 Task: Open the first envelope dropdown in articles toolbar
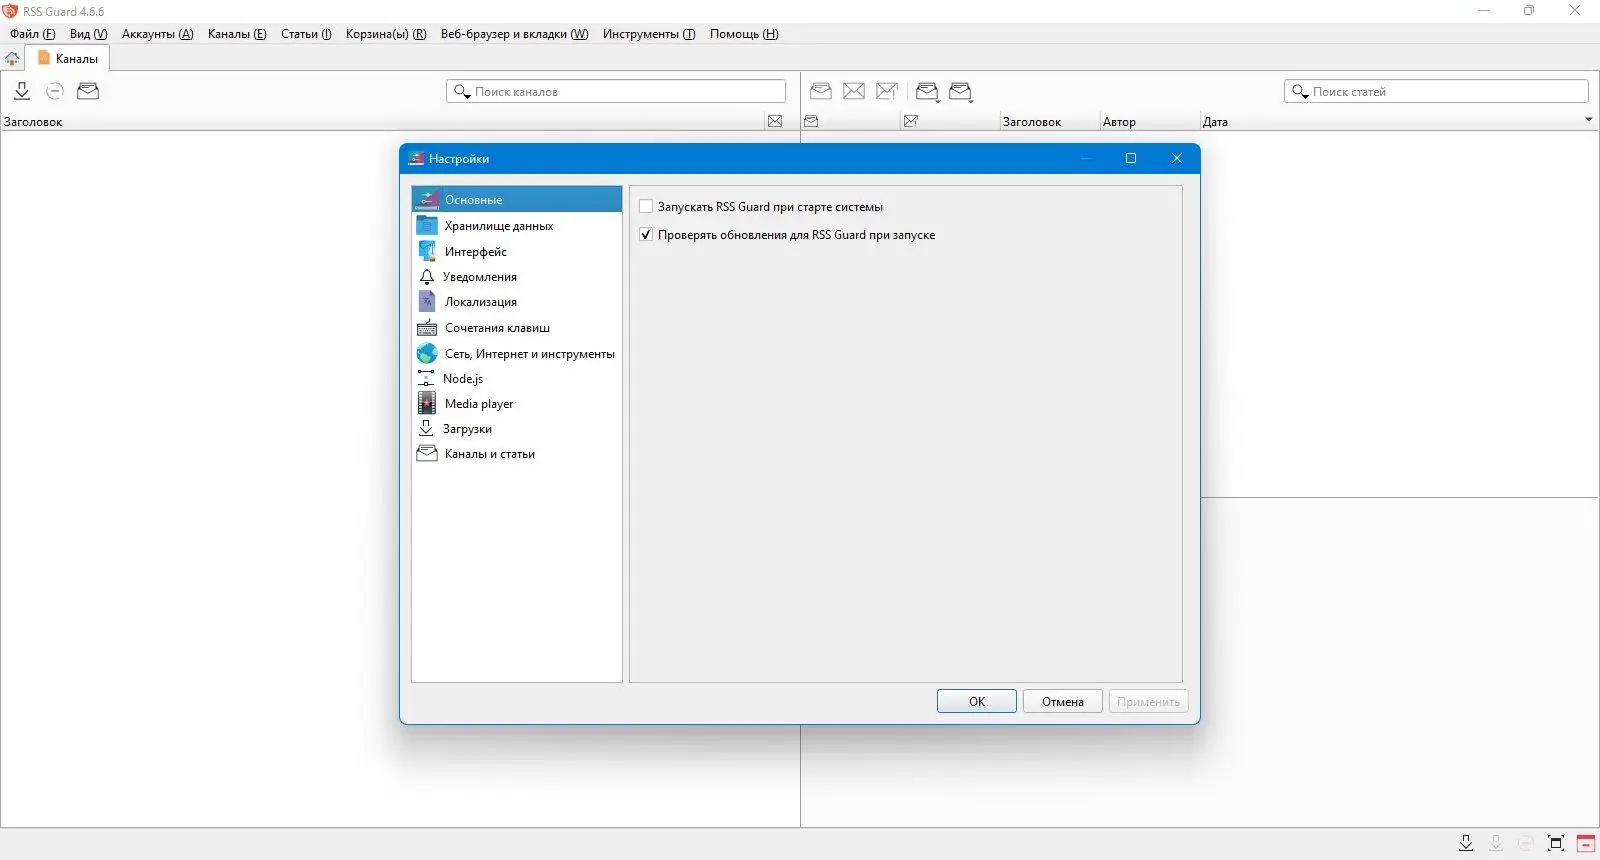click(928, 92)
